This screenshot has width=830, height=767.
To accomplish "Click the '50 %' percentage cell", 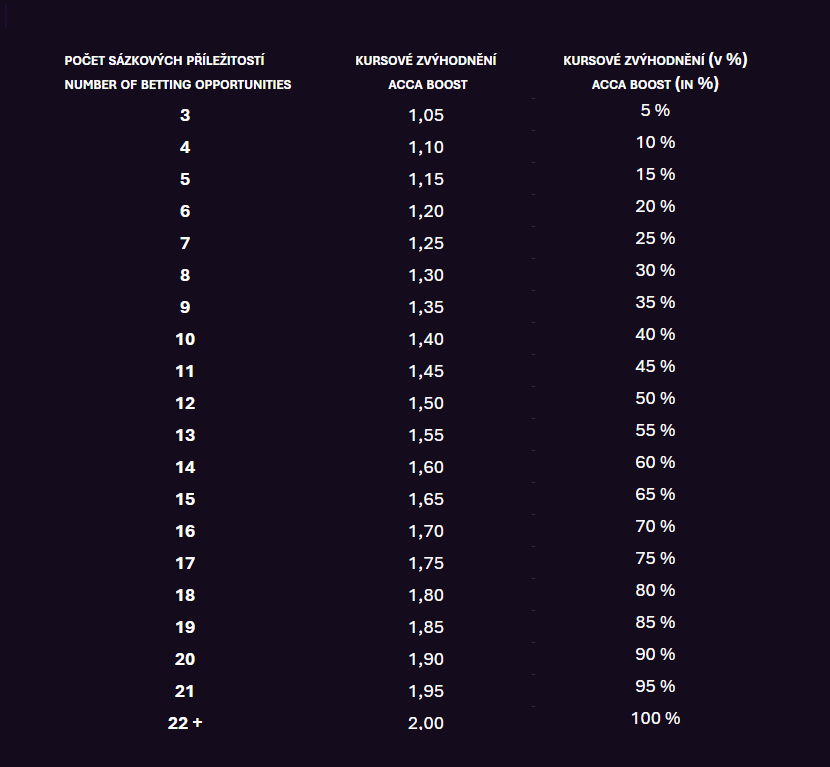I will point(655,399).
